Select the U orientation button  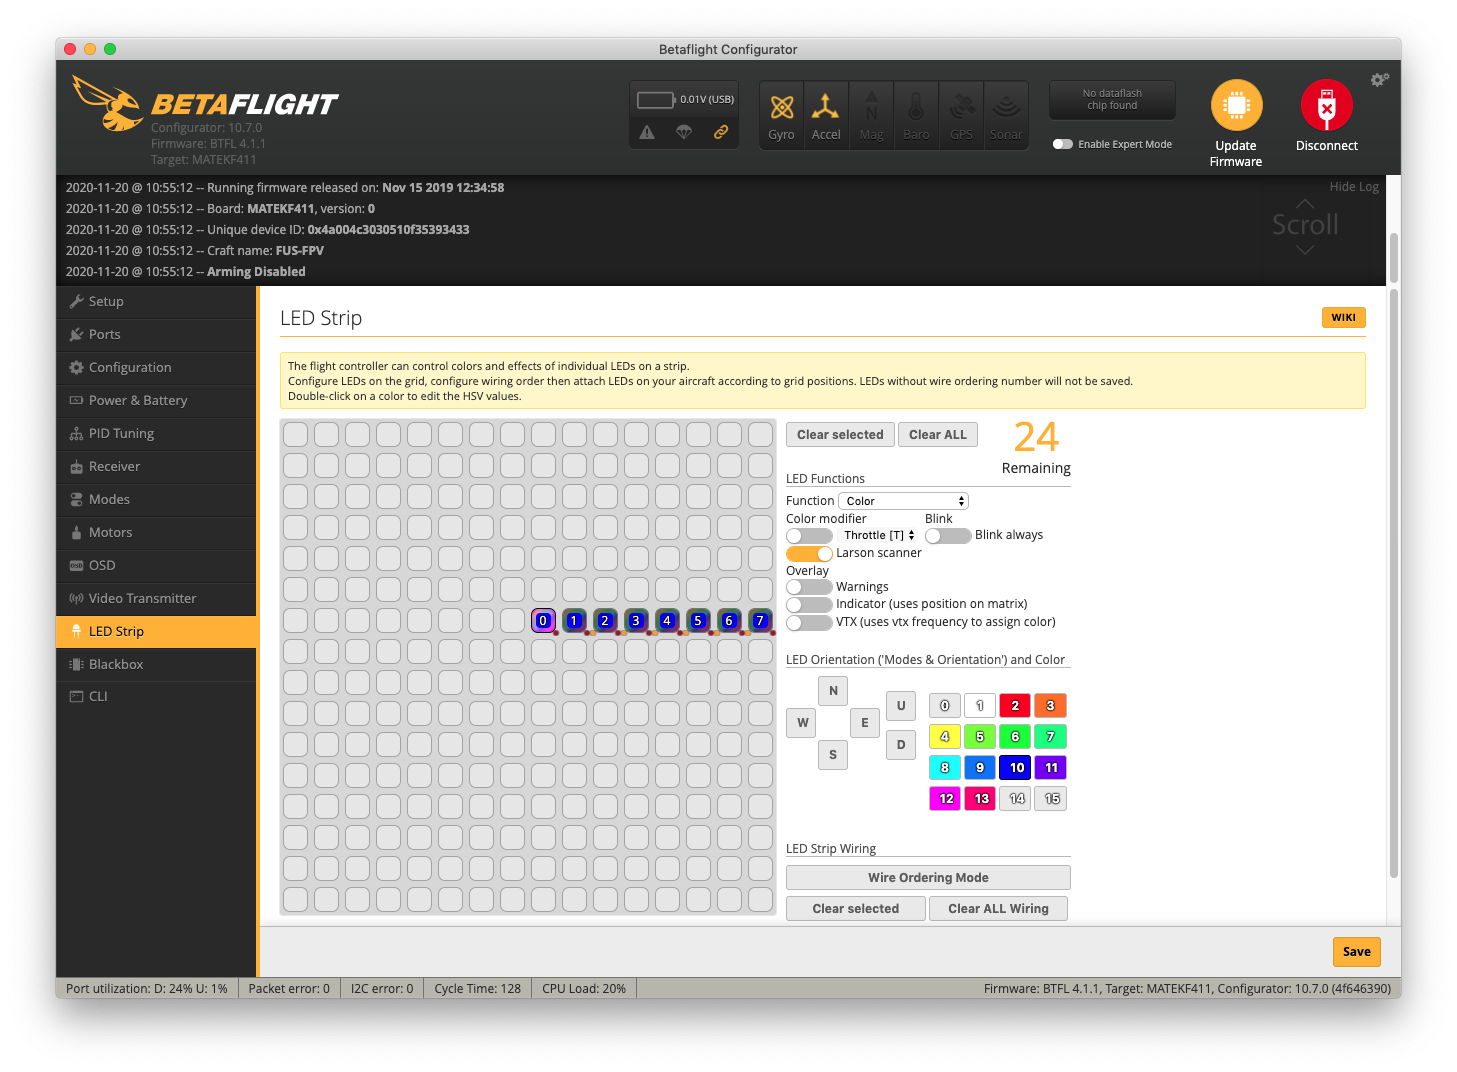(x=901, y=706)
